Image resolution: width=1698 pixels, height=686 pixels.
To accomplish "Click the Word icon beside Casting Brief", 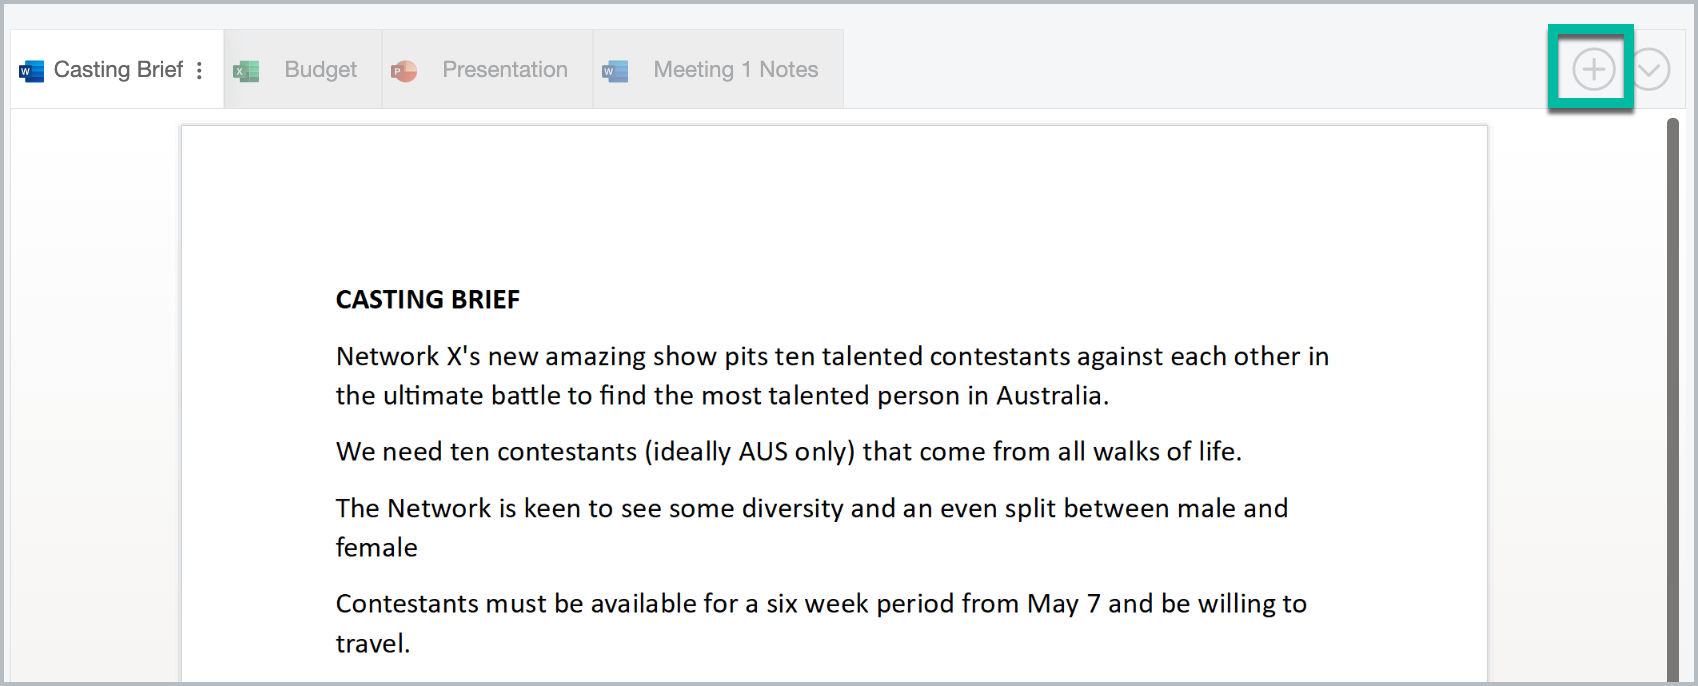I will pyautogui.click(x=32, y=71).
